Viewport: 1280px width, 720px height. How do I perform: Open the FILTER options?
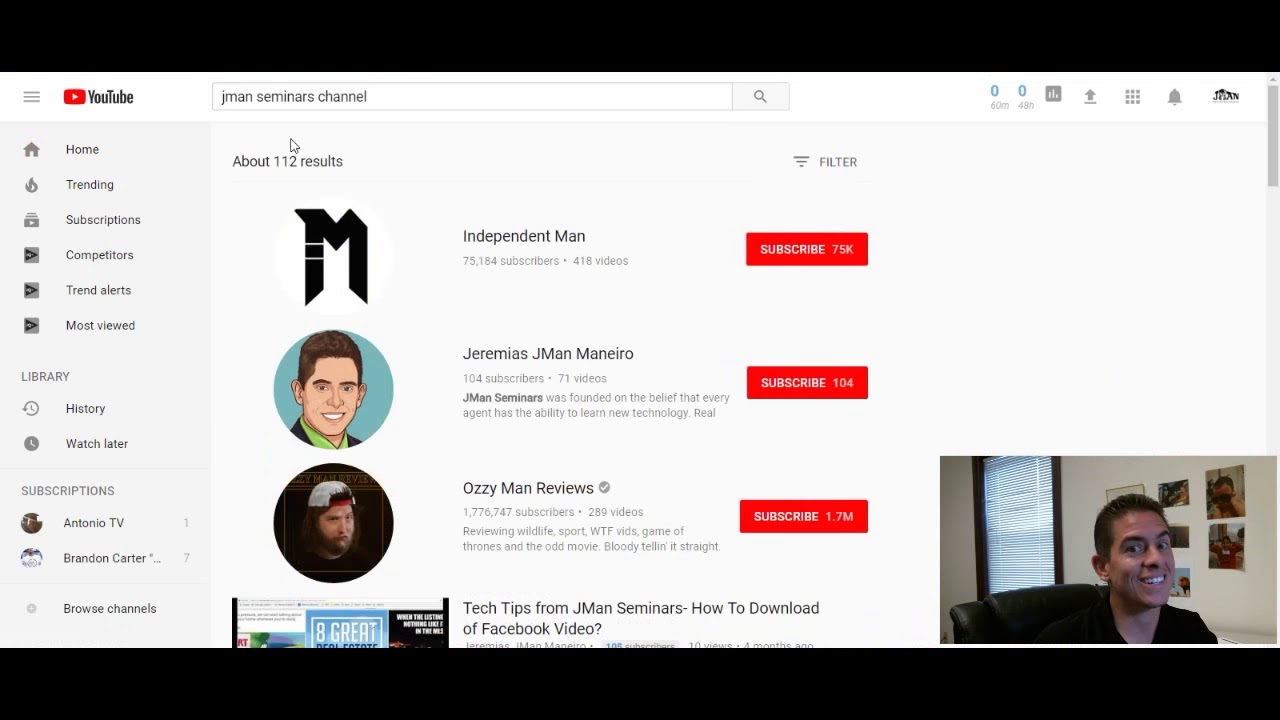pyautogui.click(x=825, y=162)
